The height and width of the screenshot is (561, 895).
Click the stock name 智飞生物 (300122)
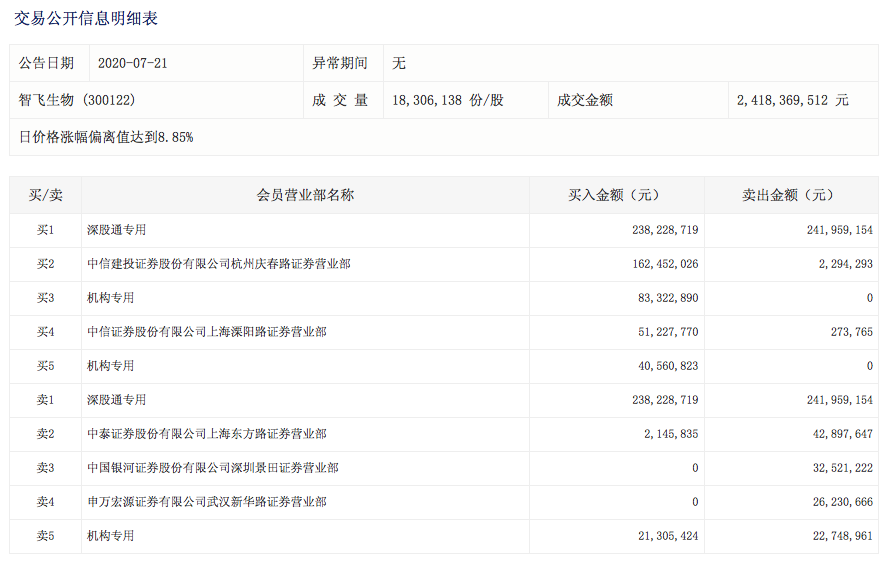tap(77, 100)
